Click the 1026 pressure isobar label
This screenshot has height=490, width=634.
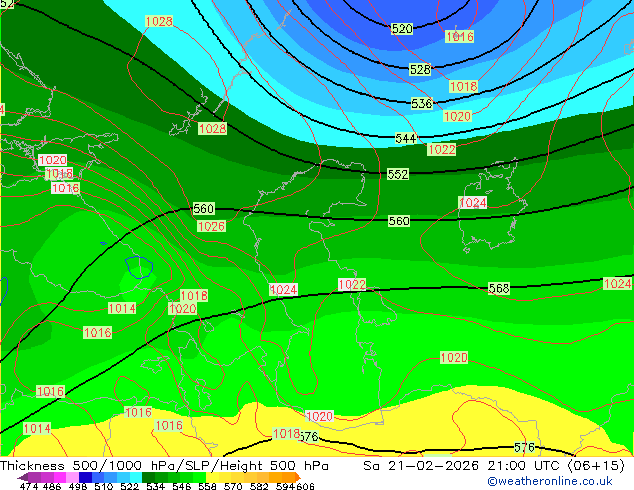coord(211,226)
